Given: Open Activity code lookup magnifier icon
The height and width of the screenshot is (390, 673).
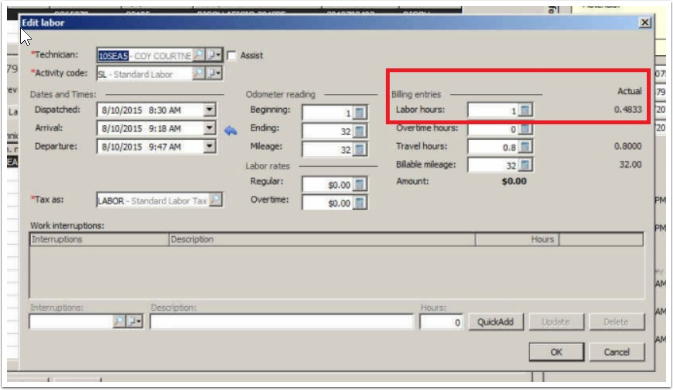Looking at the screenshot, I should pyautogui.click(x=198, y=73).
